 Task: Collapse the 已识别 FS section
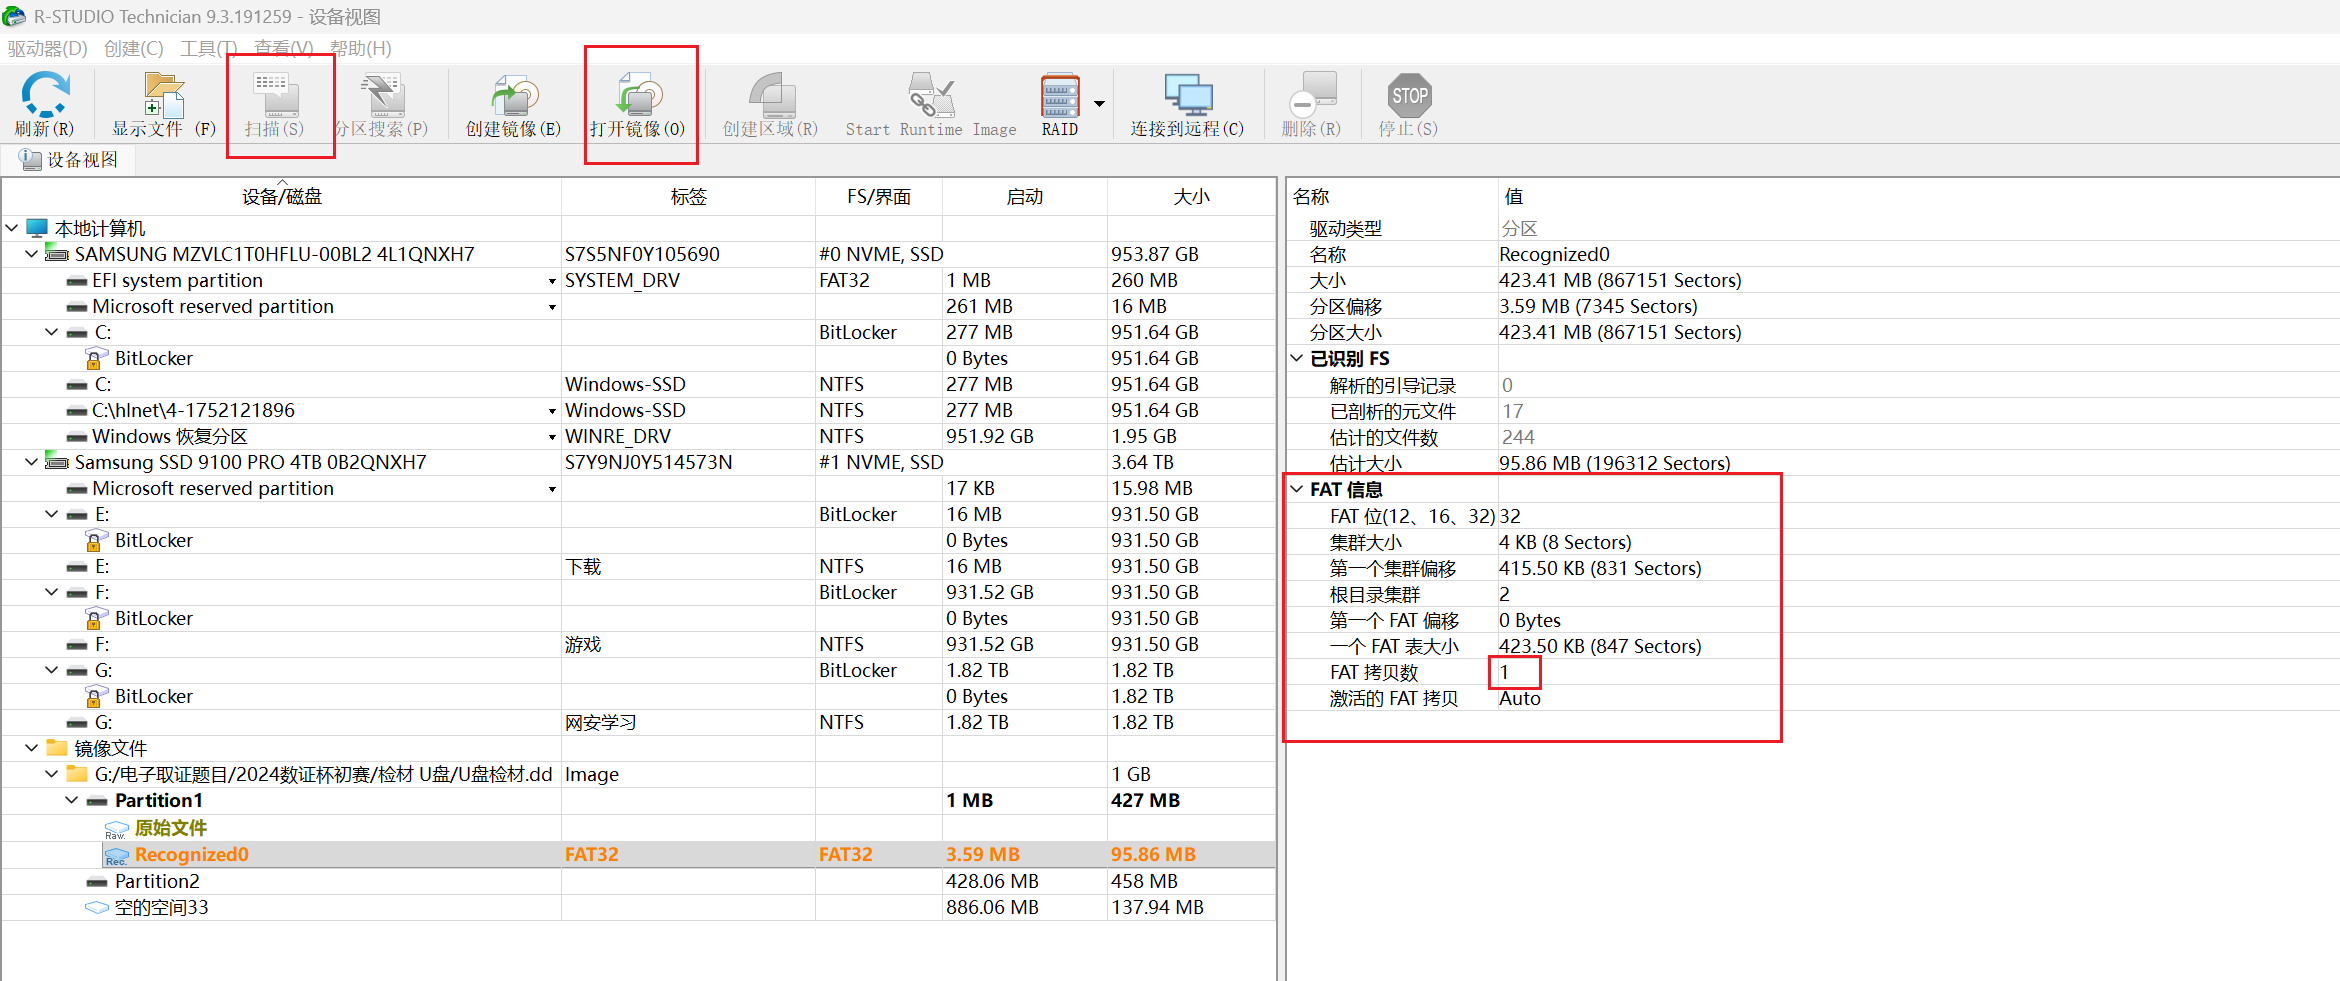click(x=1297, y=359)
